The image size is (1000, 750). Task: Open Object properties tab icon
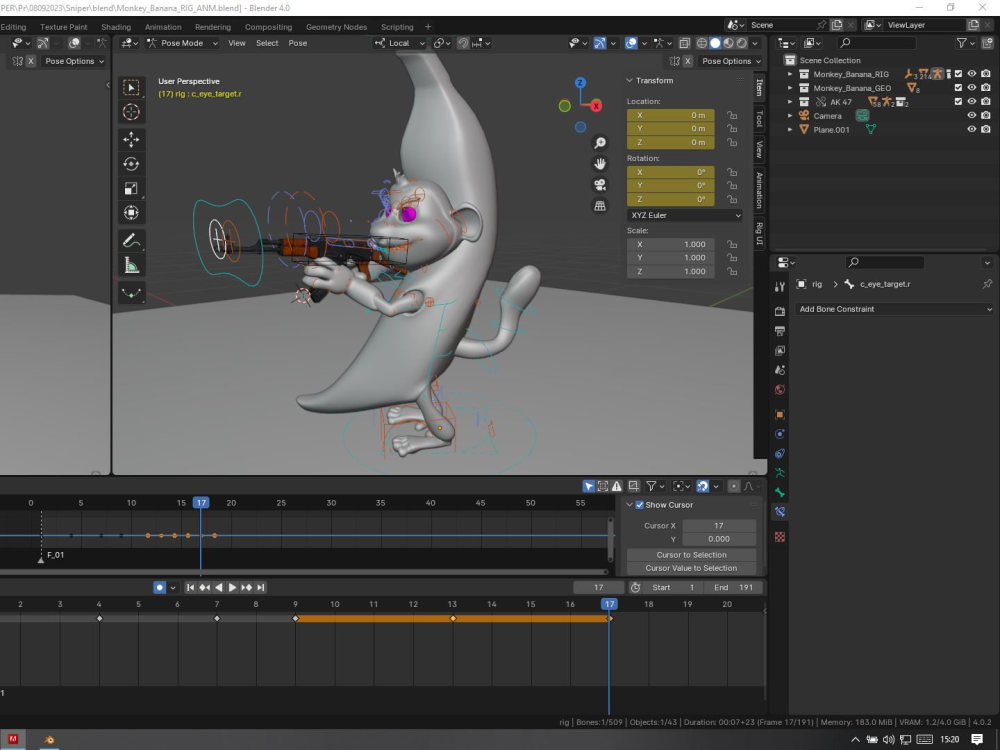(779, 415)
